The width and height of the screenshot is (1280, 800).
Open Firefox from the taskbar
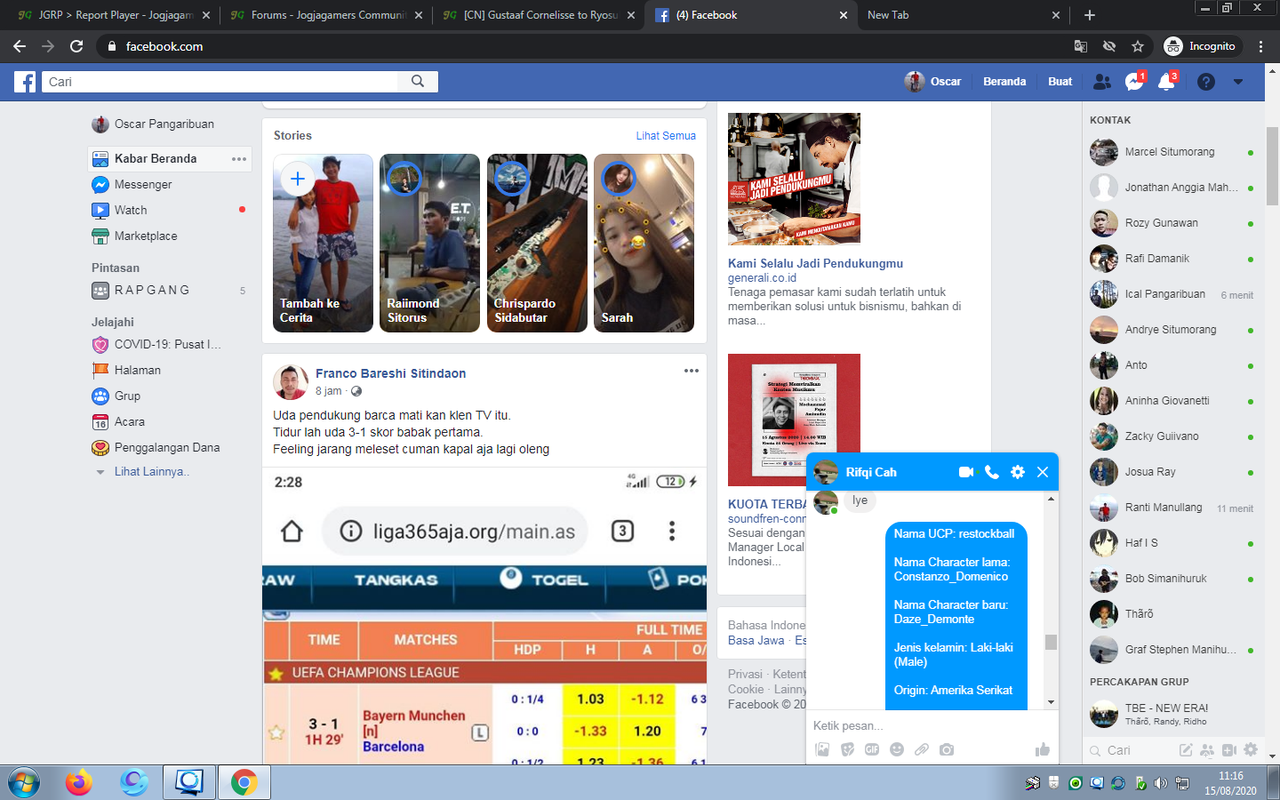(79, 781)
